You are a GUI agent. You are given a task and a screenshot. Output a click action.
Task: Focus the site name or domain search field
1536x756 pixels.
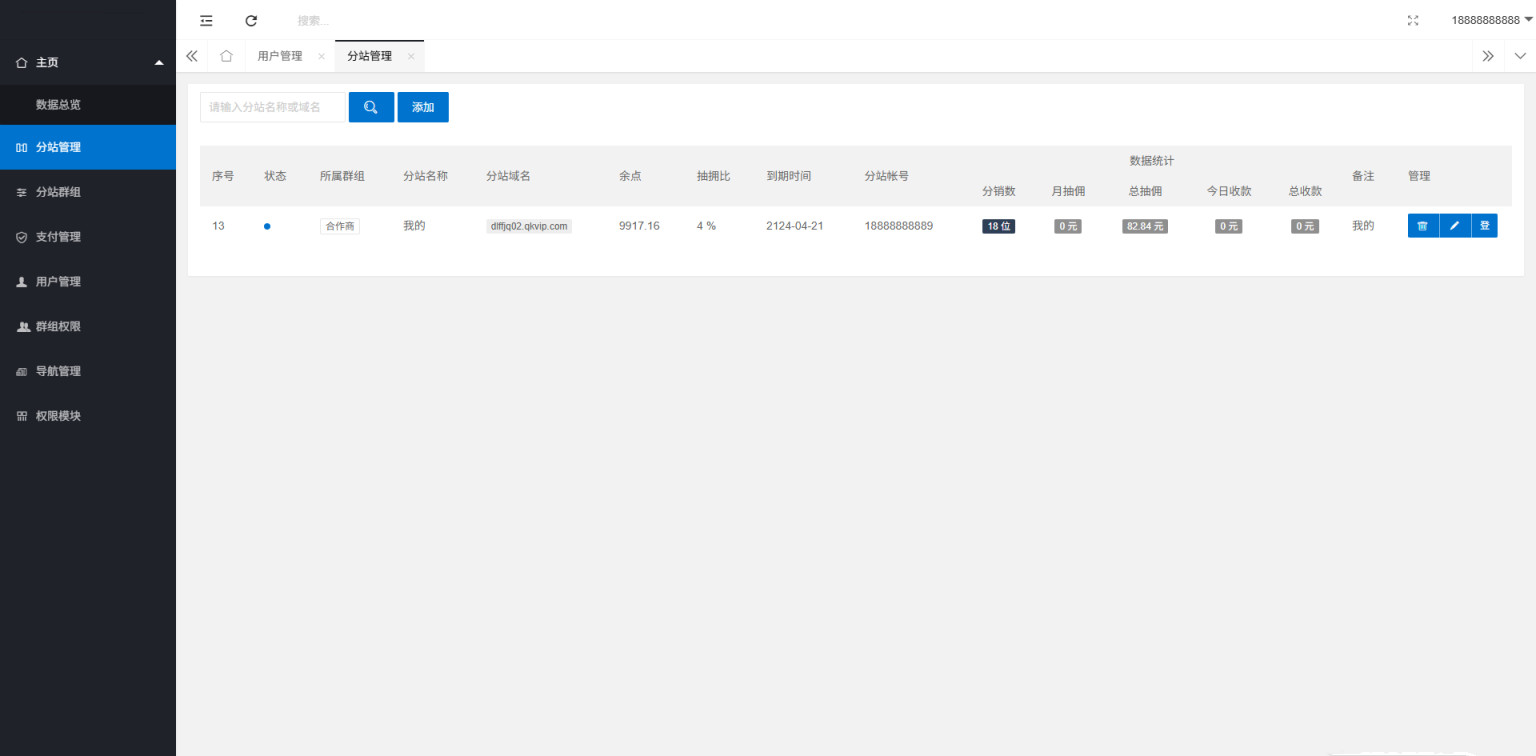[x=272, y=107]
